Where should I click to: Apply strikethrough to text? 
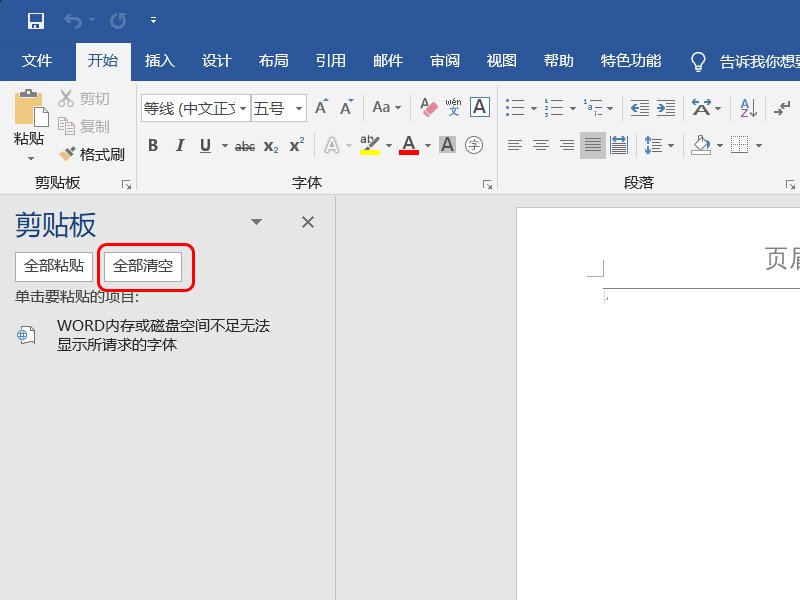pyautogui.click(x=245, y=145)
